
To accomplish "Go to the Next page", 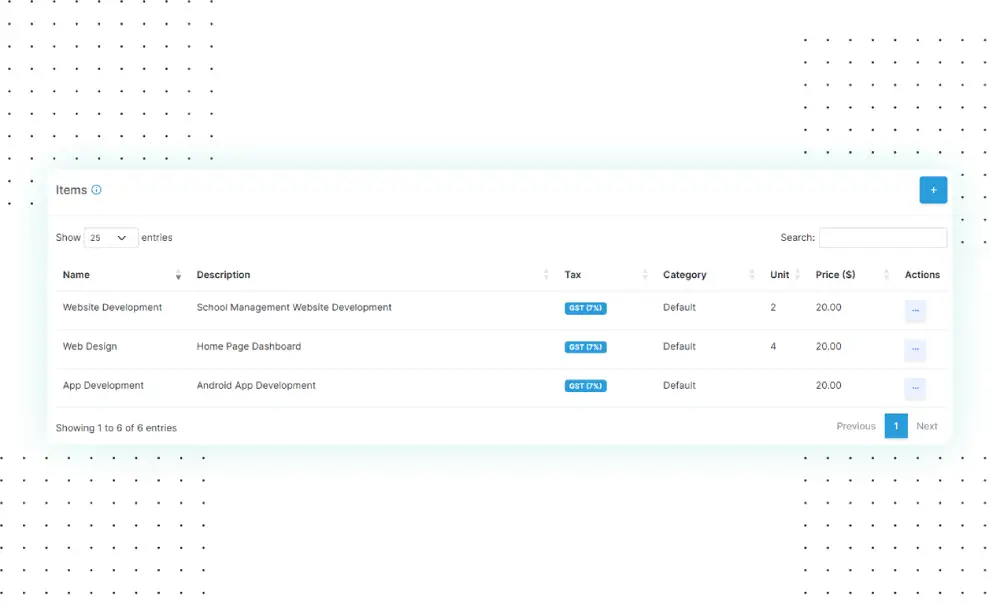I will 927,426.
